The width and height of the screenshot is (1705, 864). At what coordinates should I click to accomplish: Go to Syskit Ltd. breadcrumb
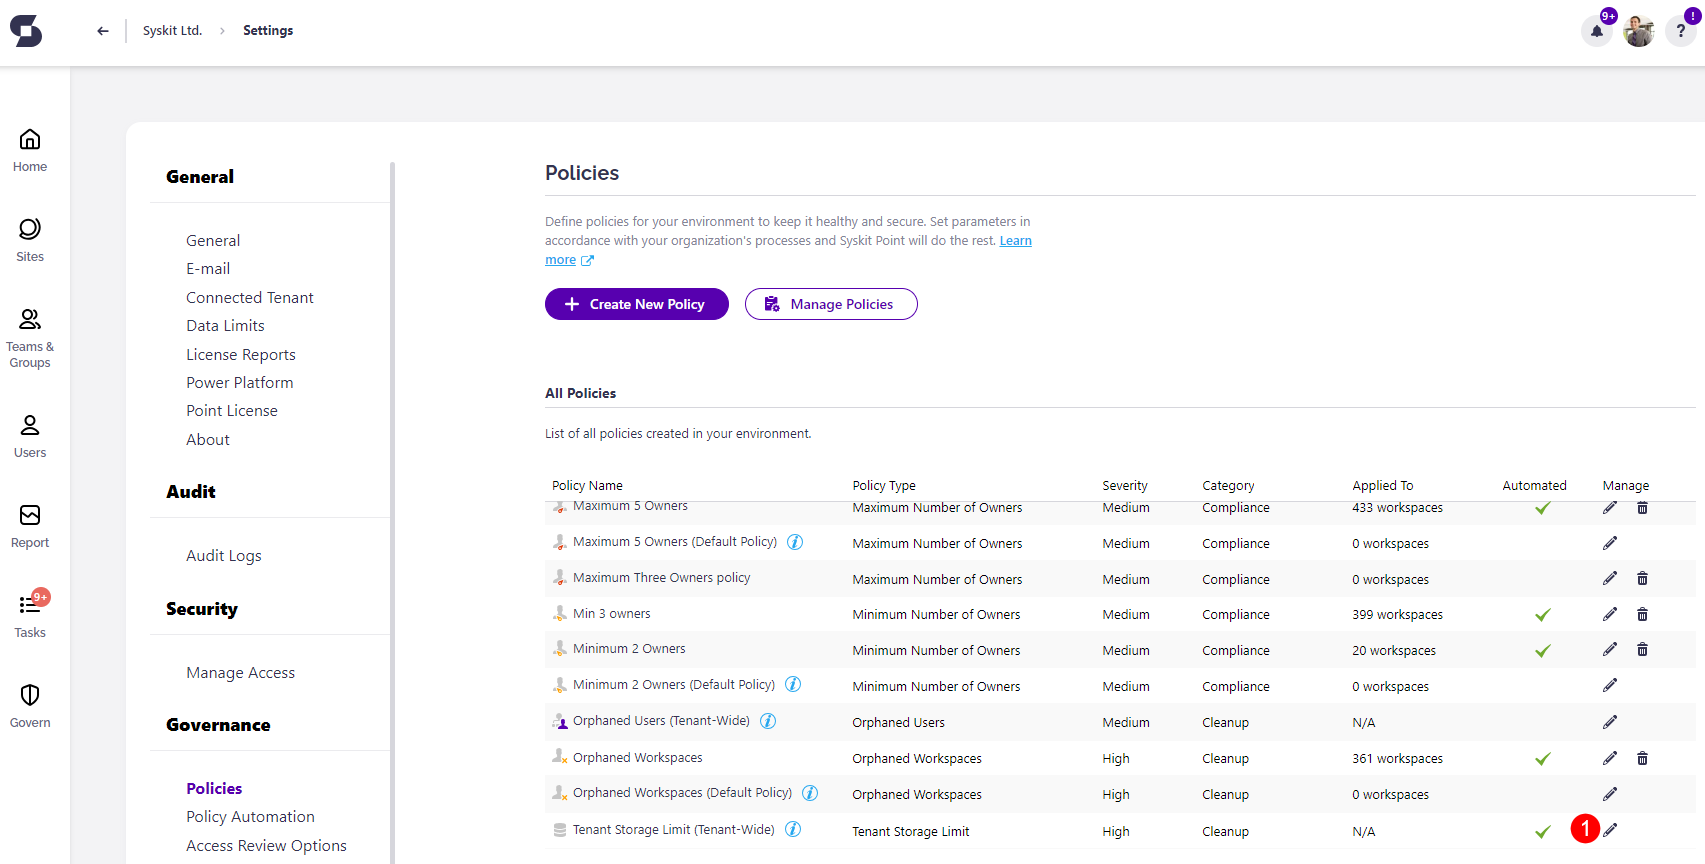(172, 31)
